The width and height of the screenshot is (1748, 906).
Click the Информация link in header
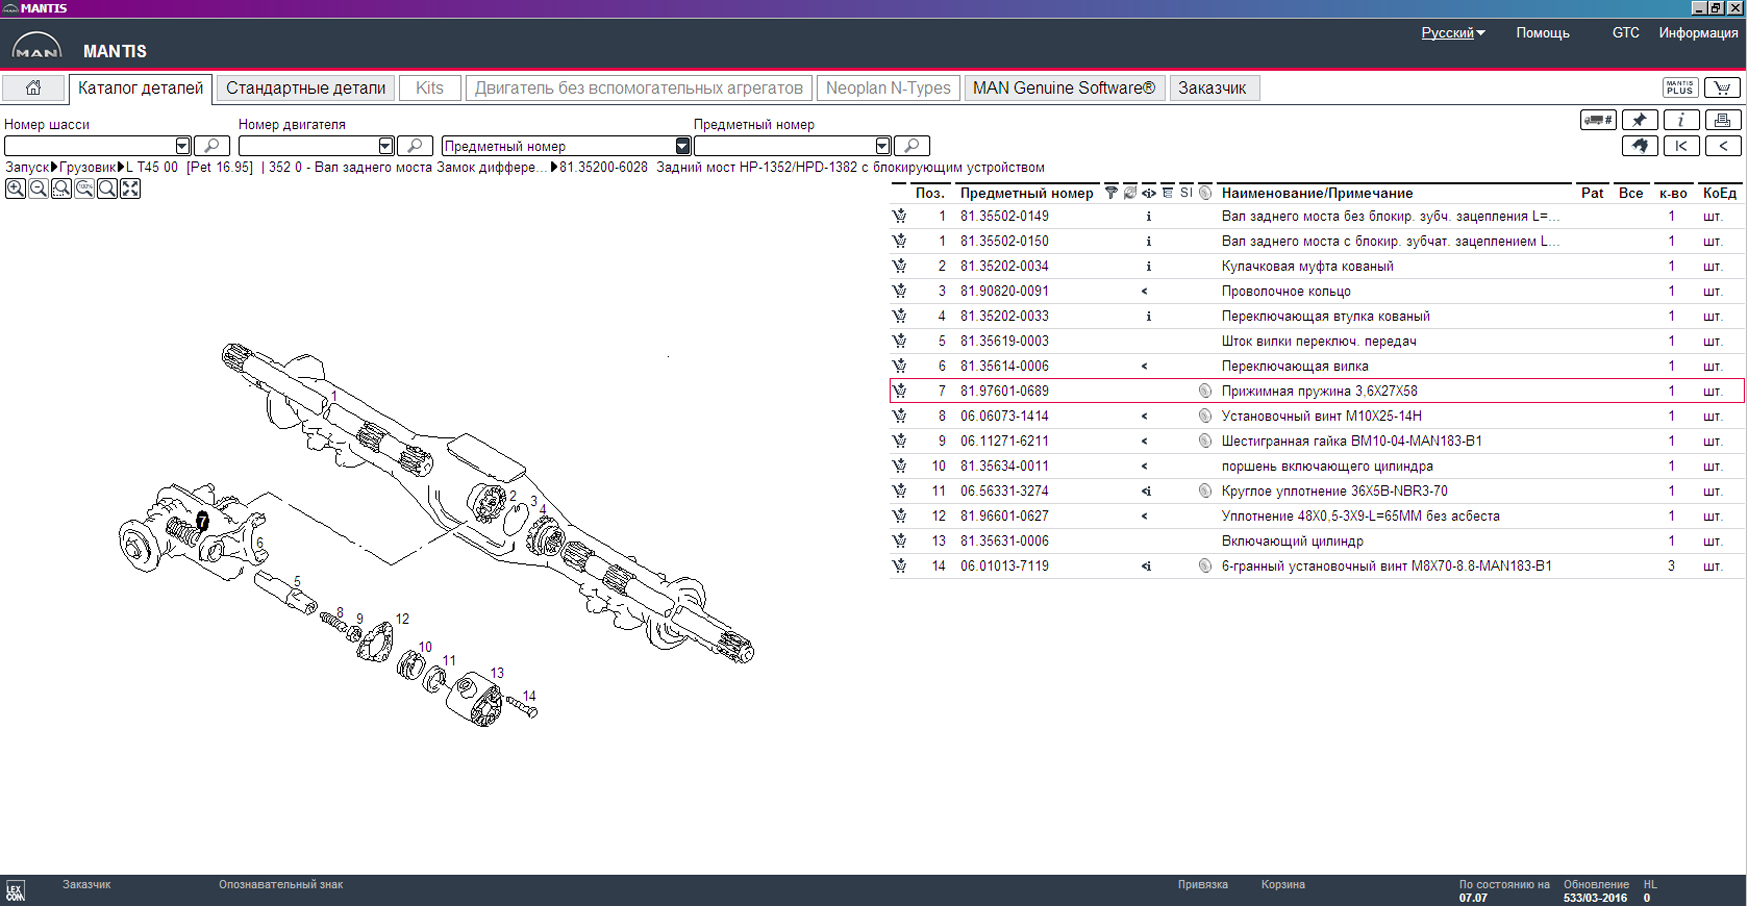1697,33
